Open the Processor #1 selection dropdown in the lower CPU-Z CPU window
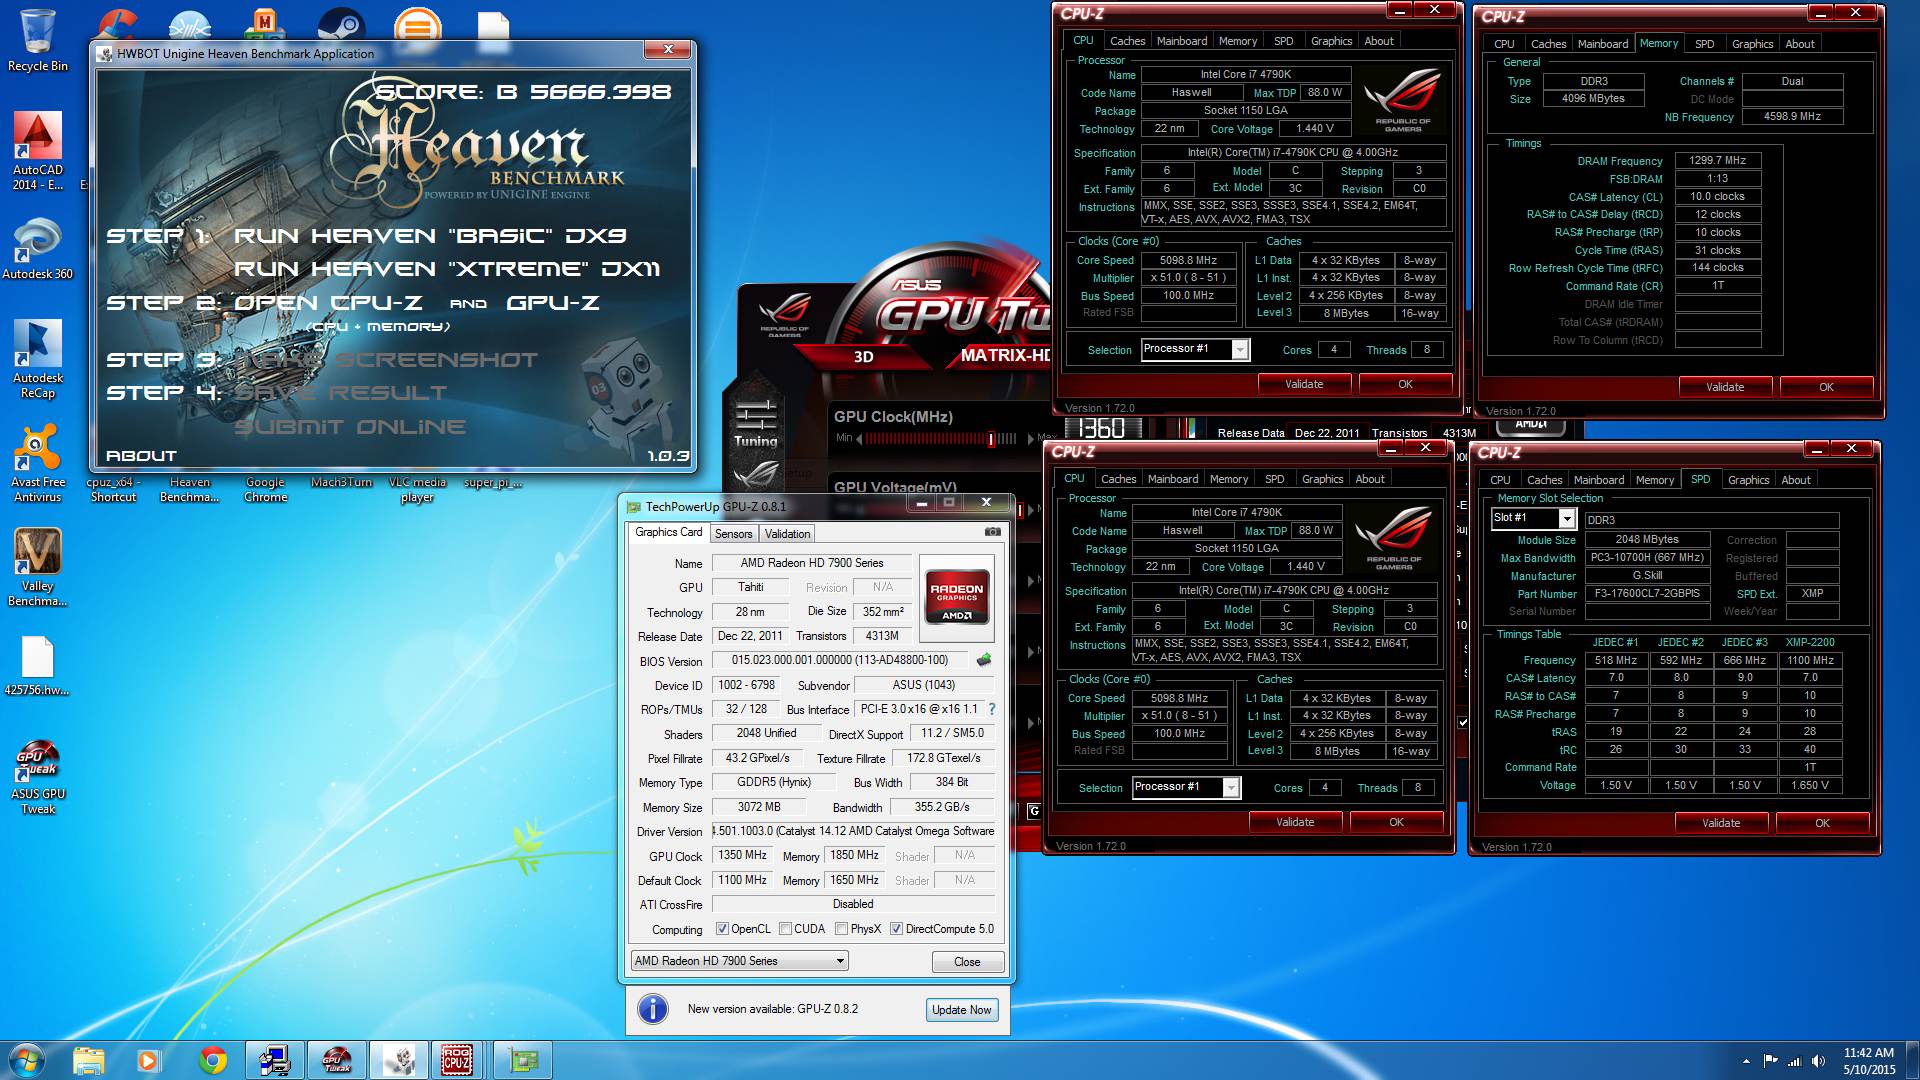The image size is (1920, 1080). tap(1186, 787)
